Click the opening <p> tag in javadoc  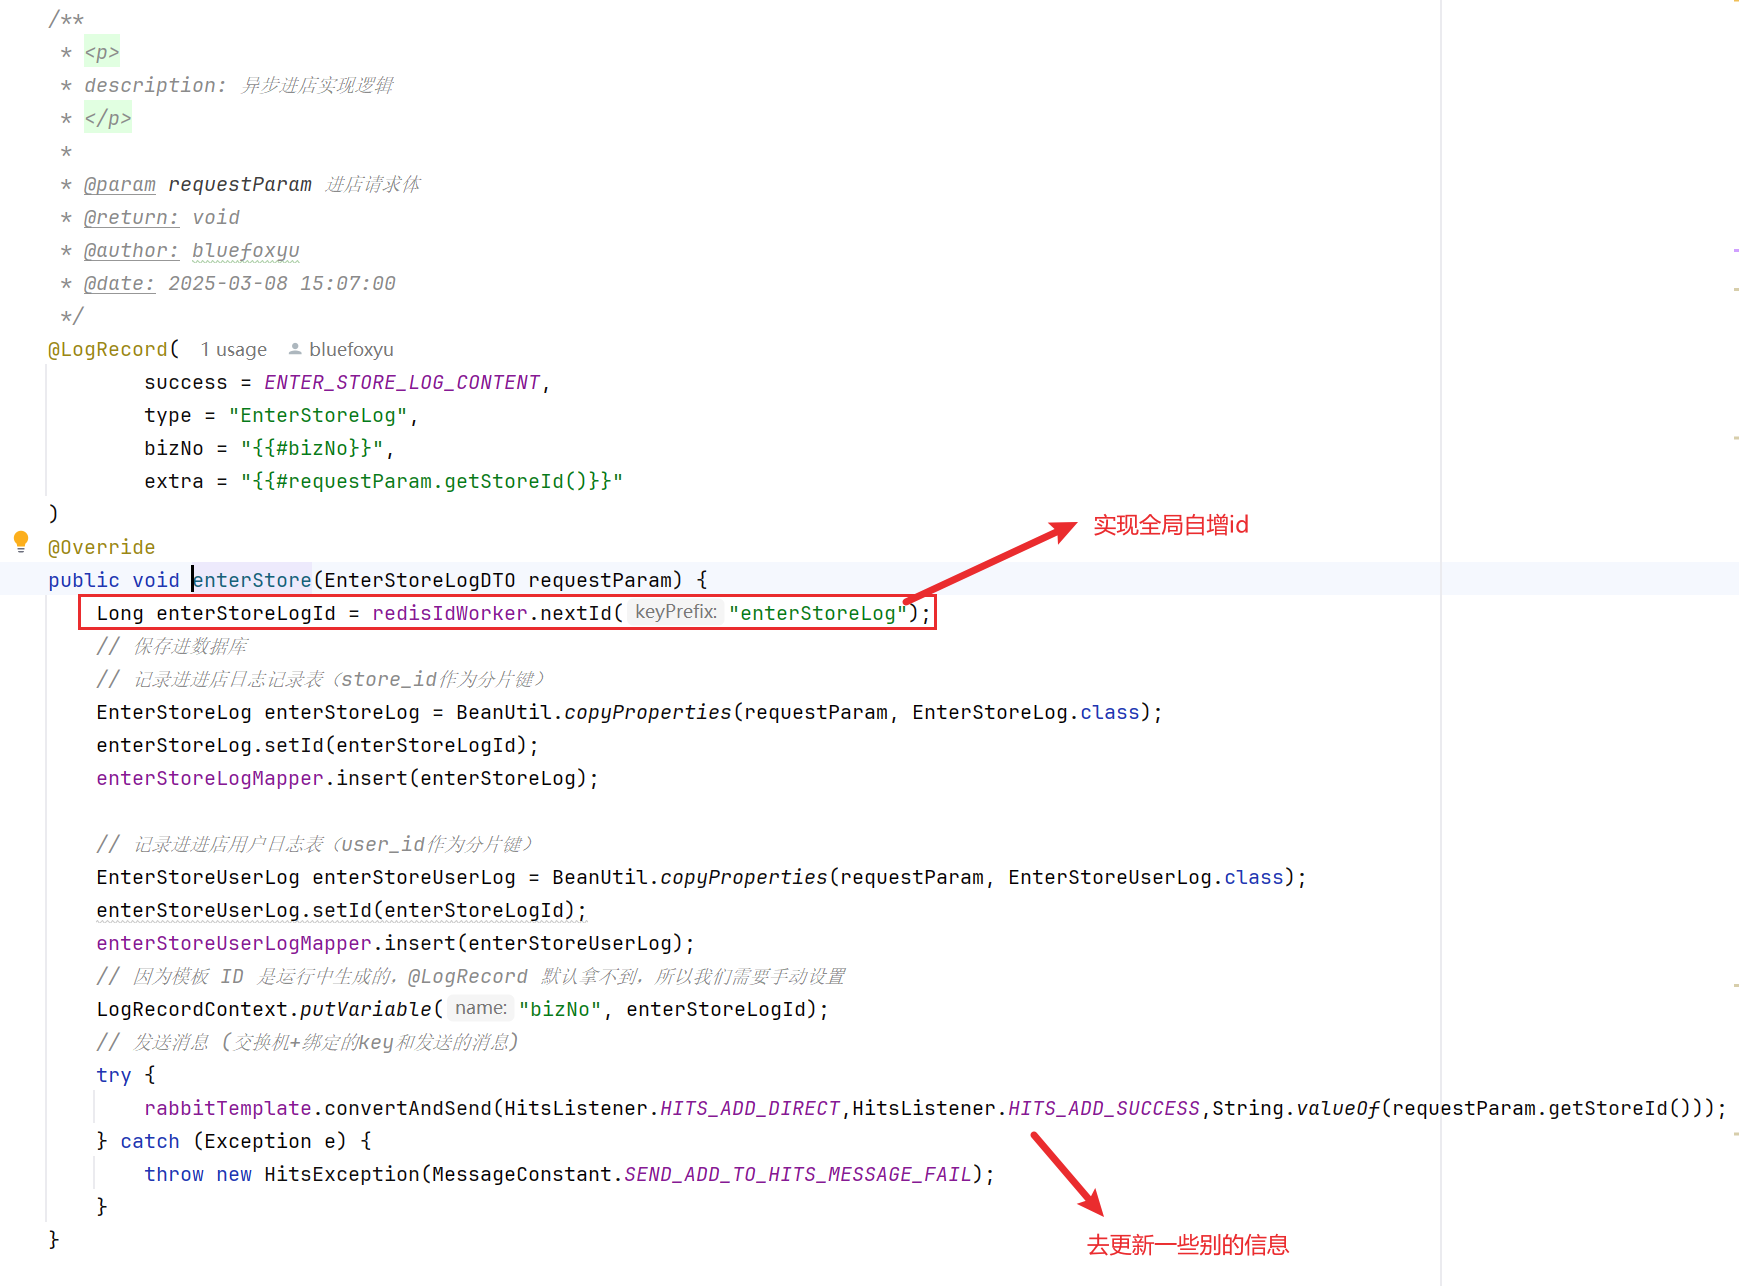click(x=102, y=52)
